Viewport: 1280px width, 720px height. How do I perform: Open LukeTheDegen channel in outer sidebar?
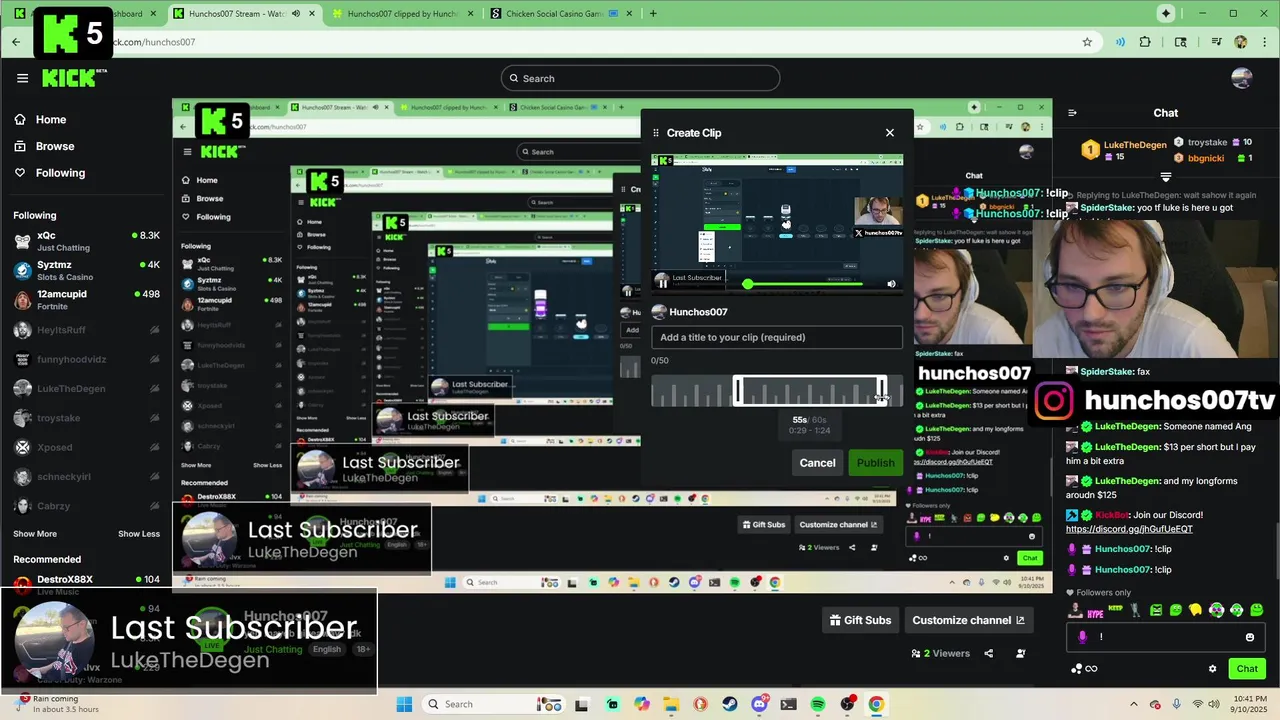tap(86, 388)
